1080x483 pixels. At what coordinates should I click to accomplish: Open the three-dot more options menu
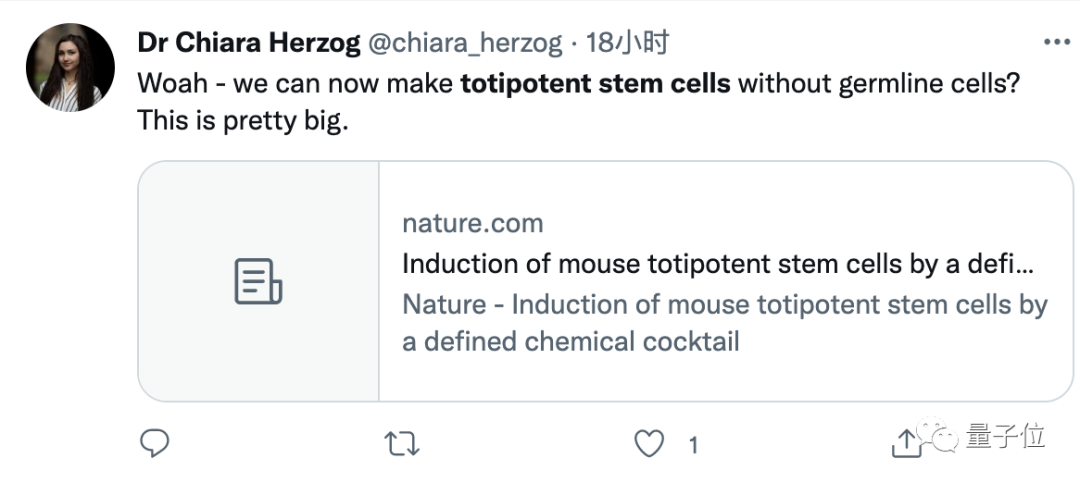[x=1057, y=43]
